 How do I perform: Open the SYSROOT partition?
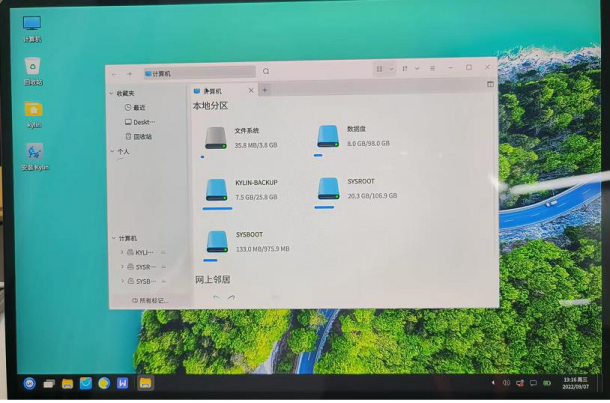[x=328, y=188]
